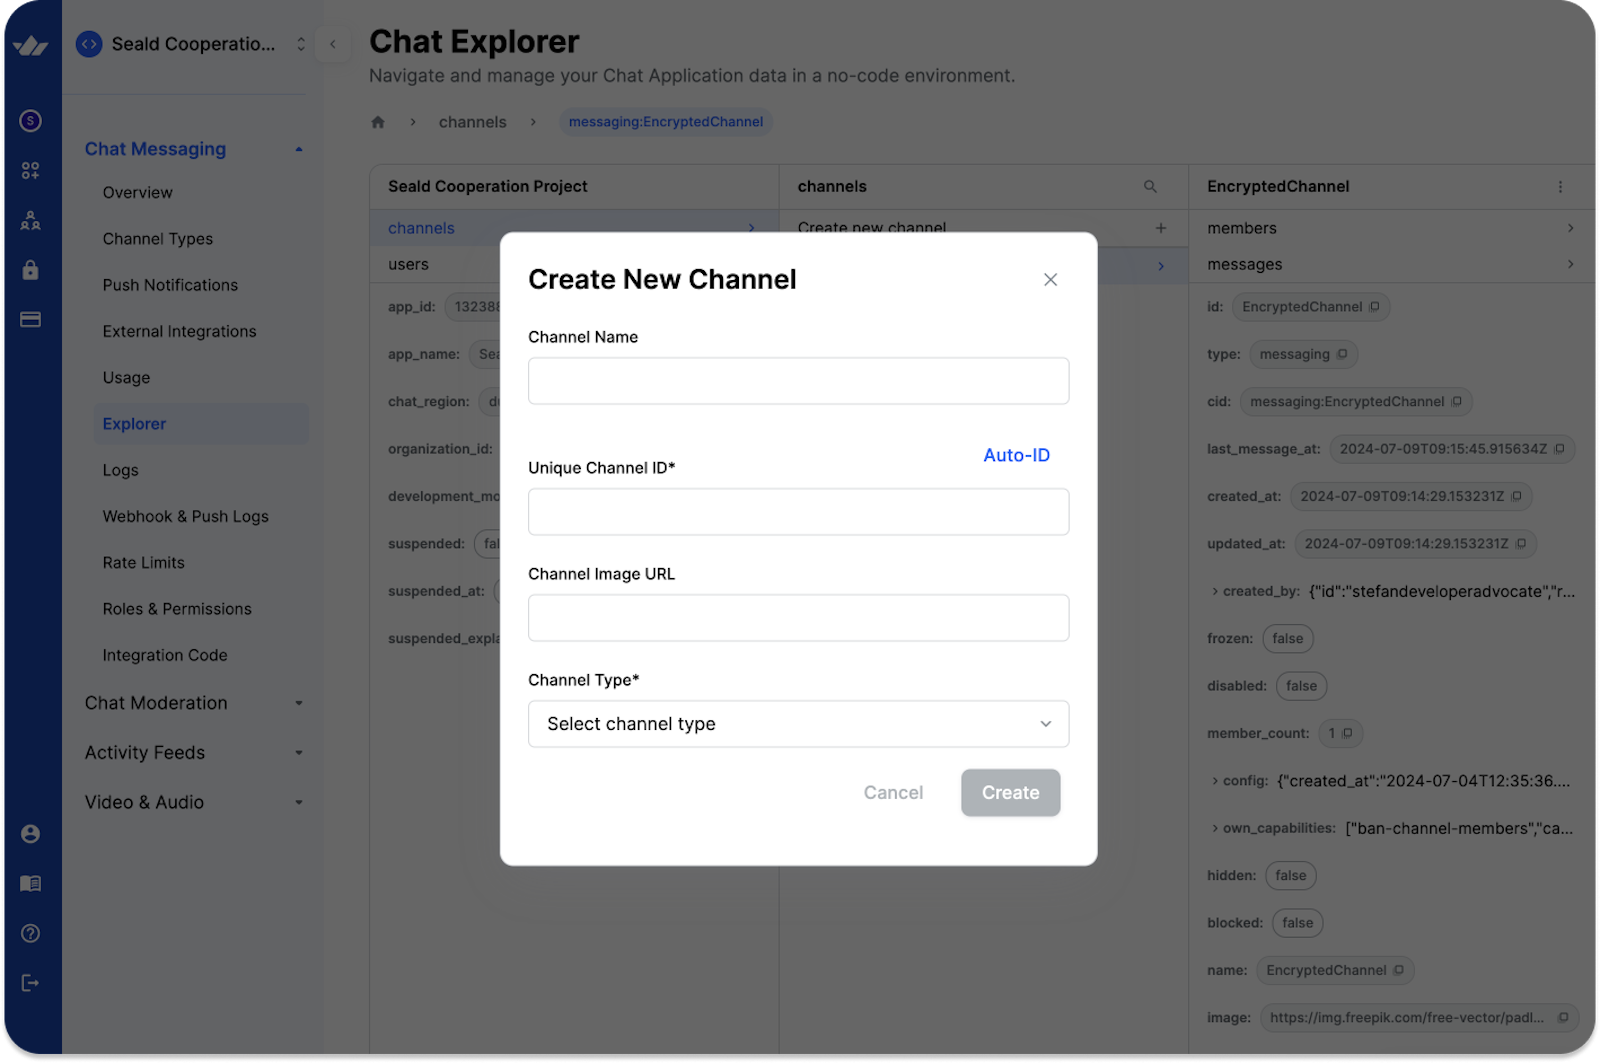Click the Create button in the dialog
Image resolution: width=1600 pixels, height=1063 pixels.
point(1010,792)
